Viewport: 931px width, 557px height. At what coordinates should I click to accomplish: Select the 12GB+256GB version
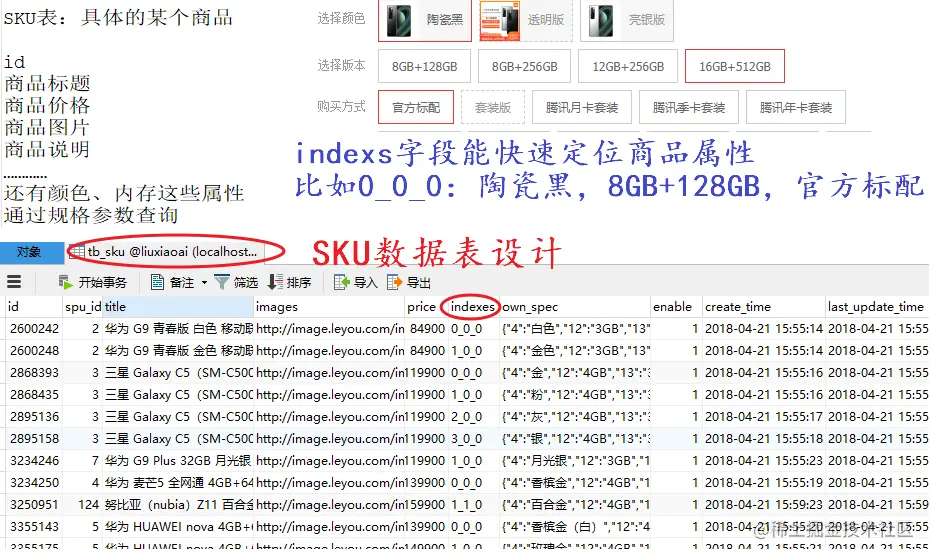628,67
